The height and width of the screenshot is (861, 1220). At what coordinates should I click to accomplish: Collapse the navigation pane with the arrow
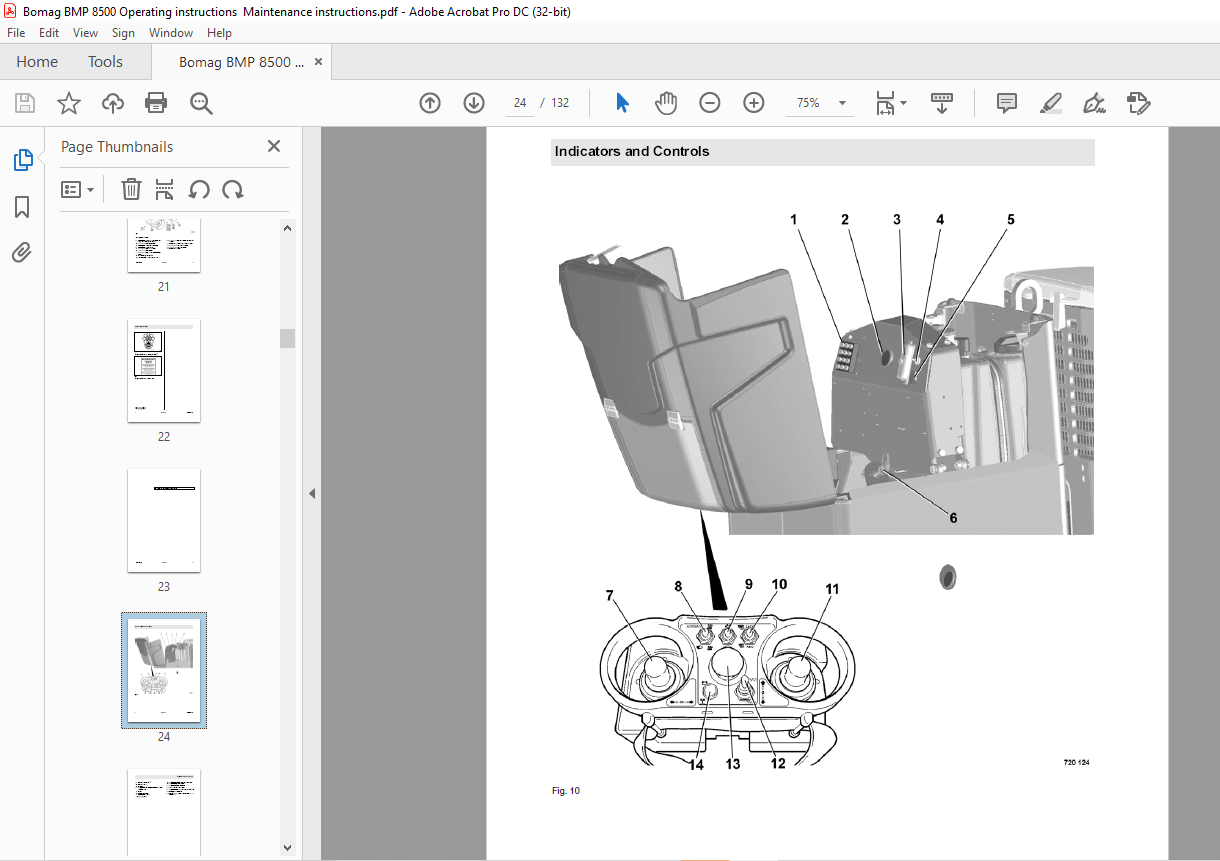[x=311, y=493]
